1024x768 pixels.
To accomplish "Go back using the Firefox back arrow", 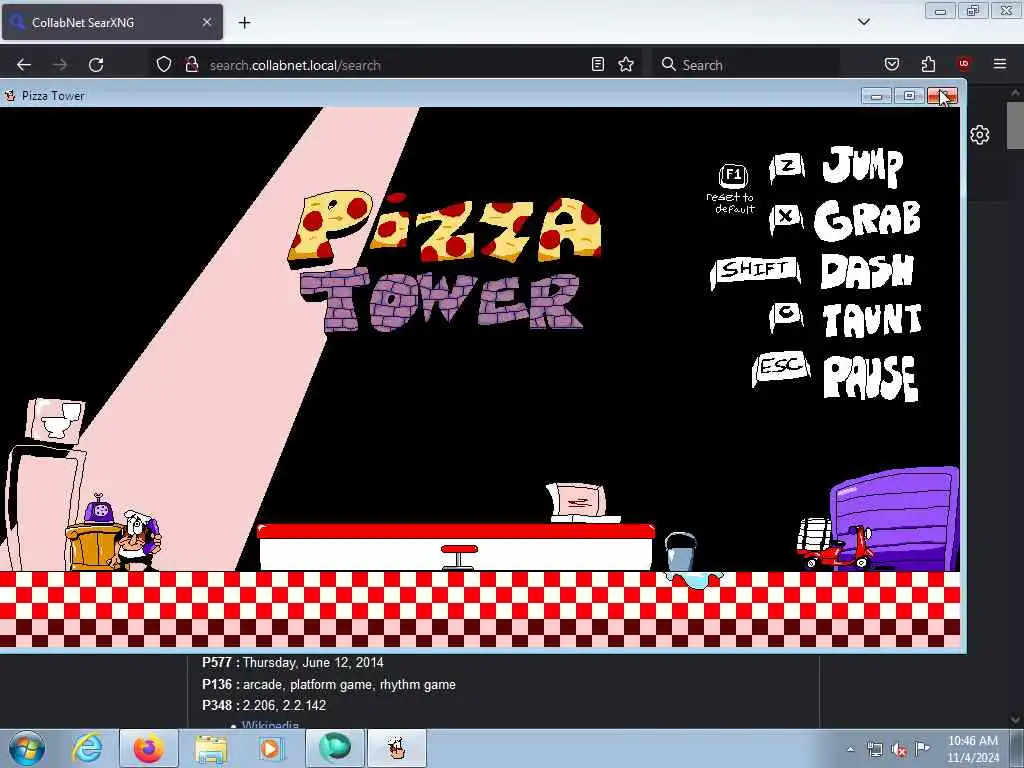I will 24,65.
